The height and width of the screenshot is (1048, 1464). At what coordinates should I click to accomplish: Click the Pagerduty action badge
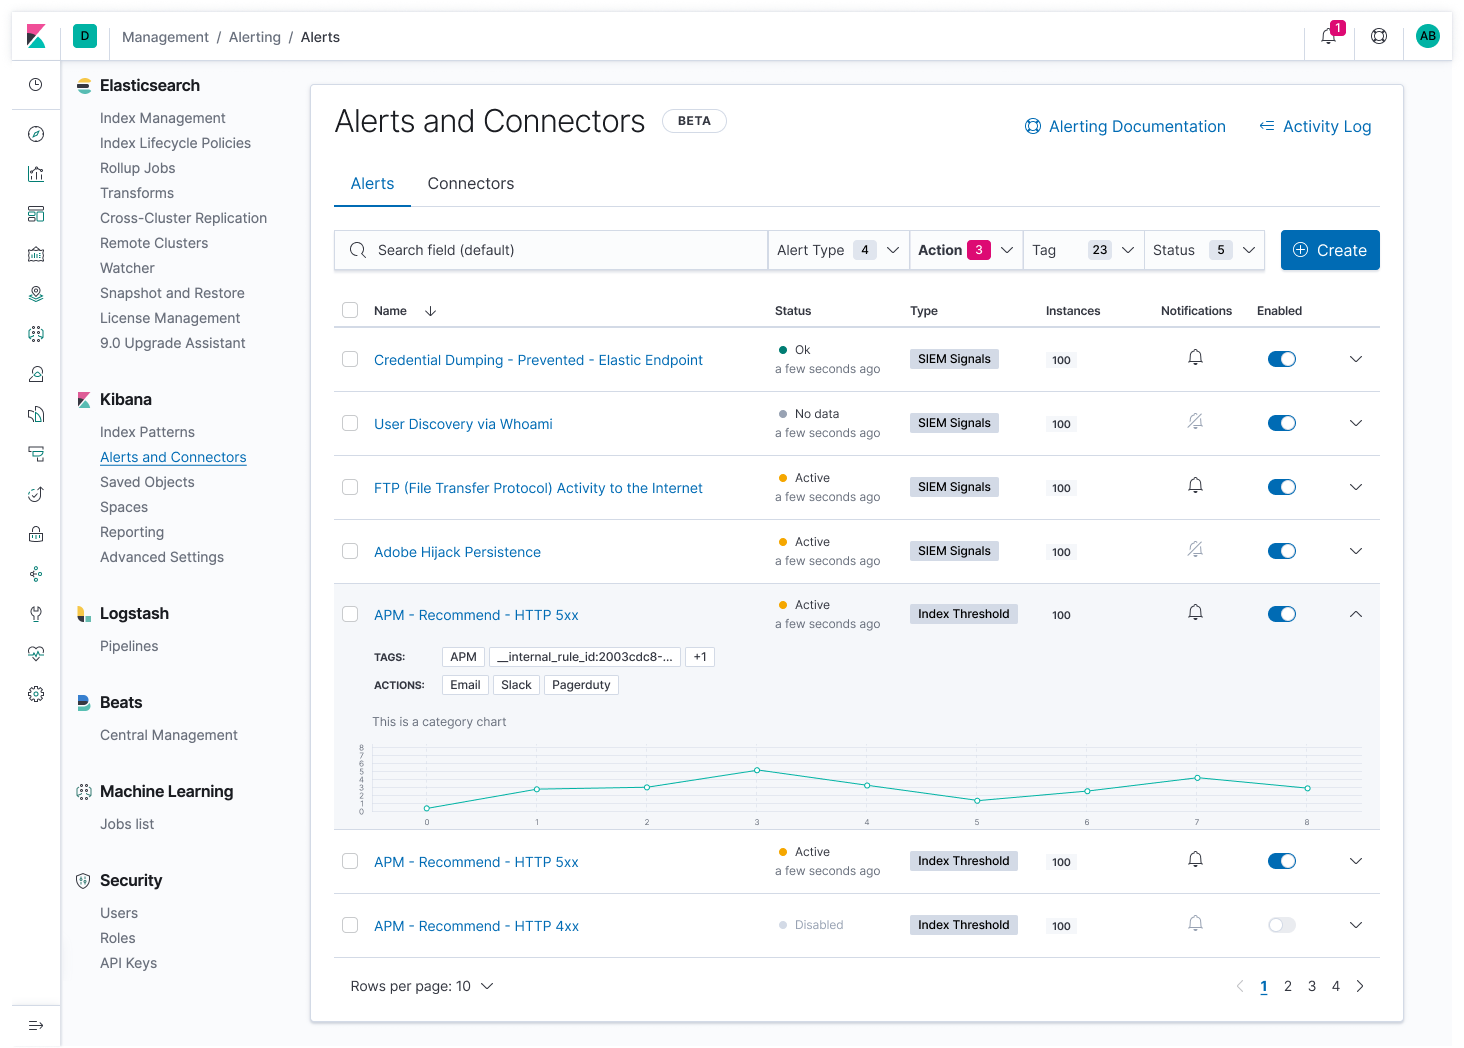tap(581, 685)
